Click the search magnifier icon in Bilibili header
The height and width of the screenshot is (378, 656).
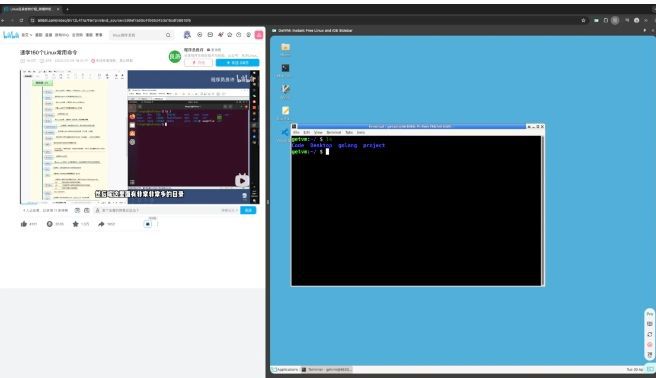click(x=168, y=35)
